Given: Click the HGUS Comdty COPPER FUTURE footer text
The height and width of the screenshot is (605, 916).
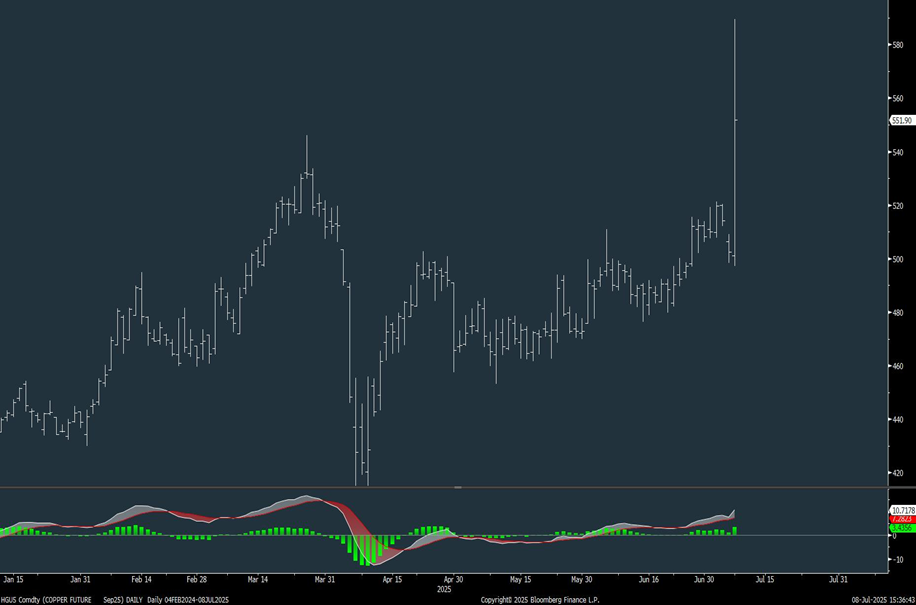Looking at the screenshot, I should (46, 600).
